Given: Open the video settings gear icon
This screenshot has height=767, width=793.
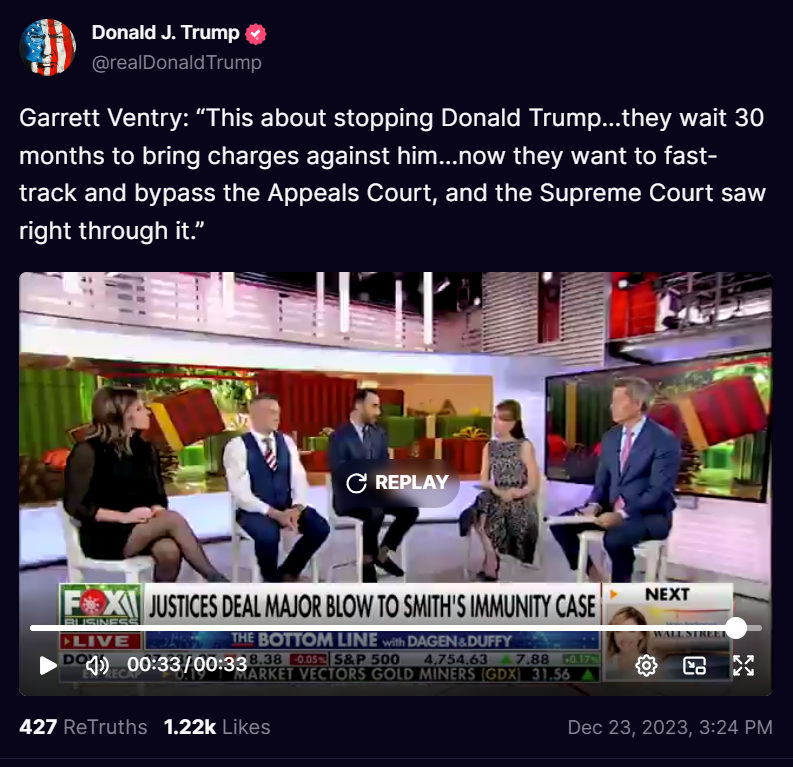Looking at the screenshot, I should click(x=646, y=665).
